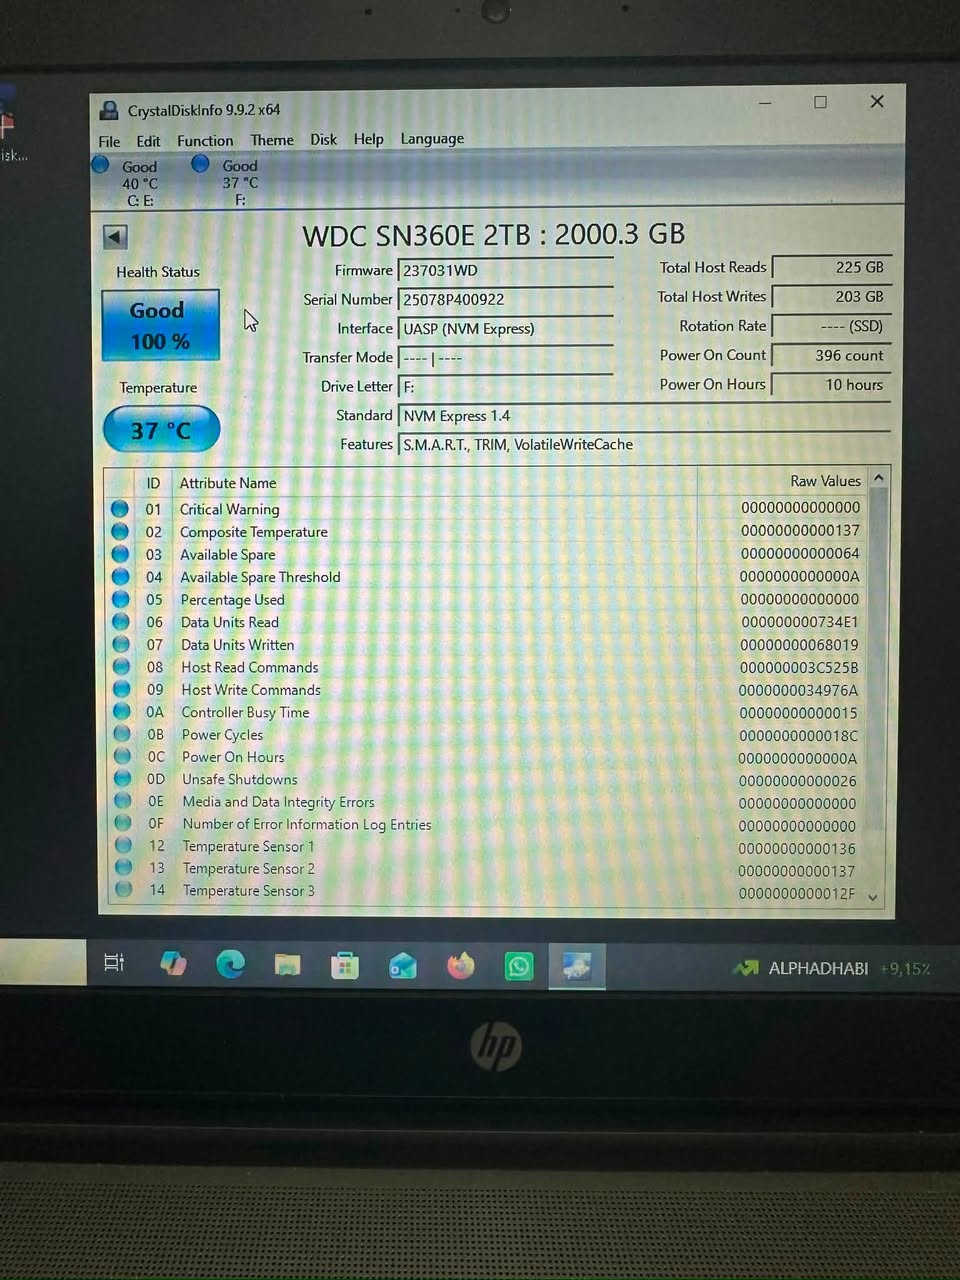Open Copilot from the taskbar
The height and width of the screenshot is (1280, 960).
[x=173, y=963]
